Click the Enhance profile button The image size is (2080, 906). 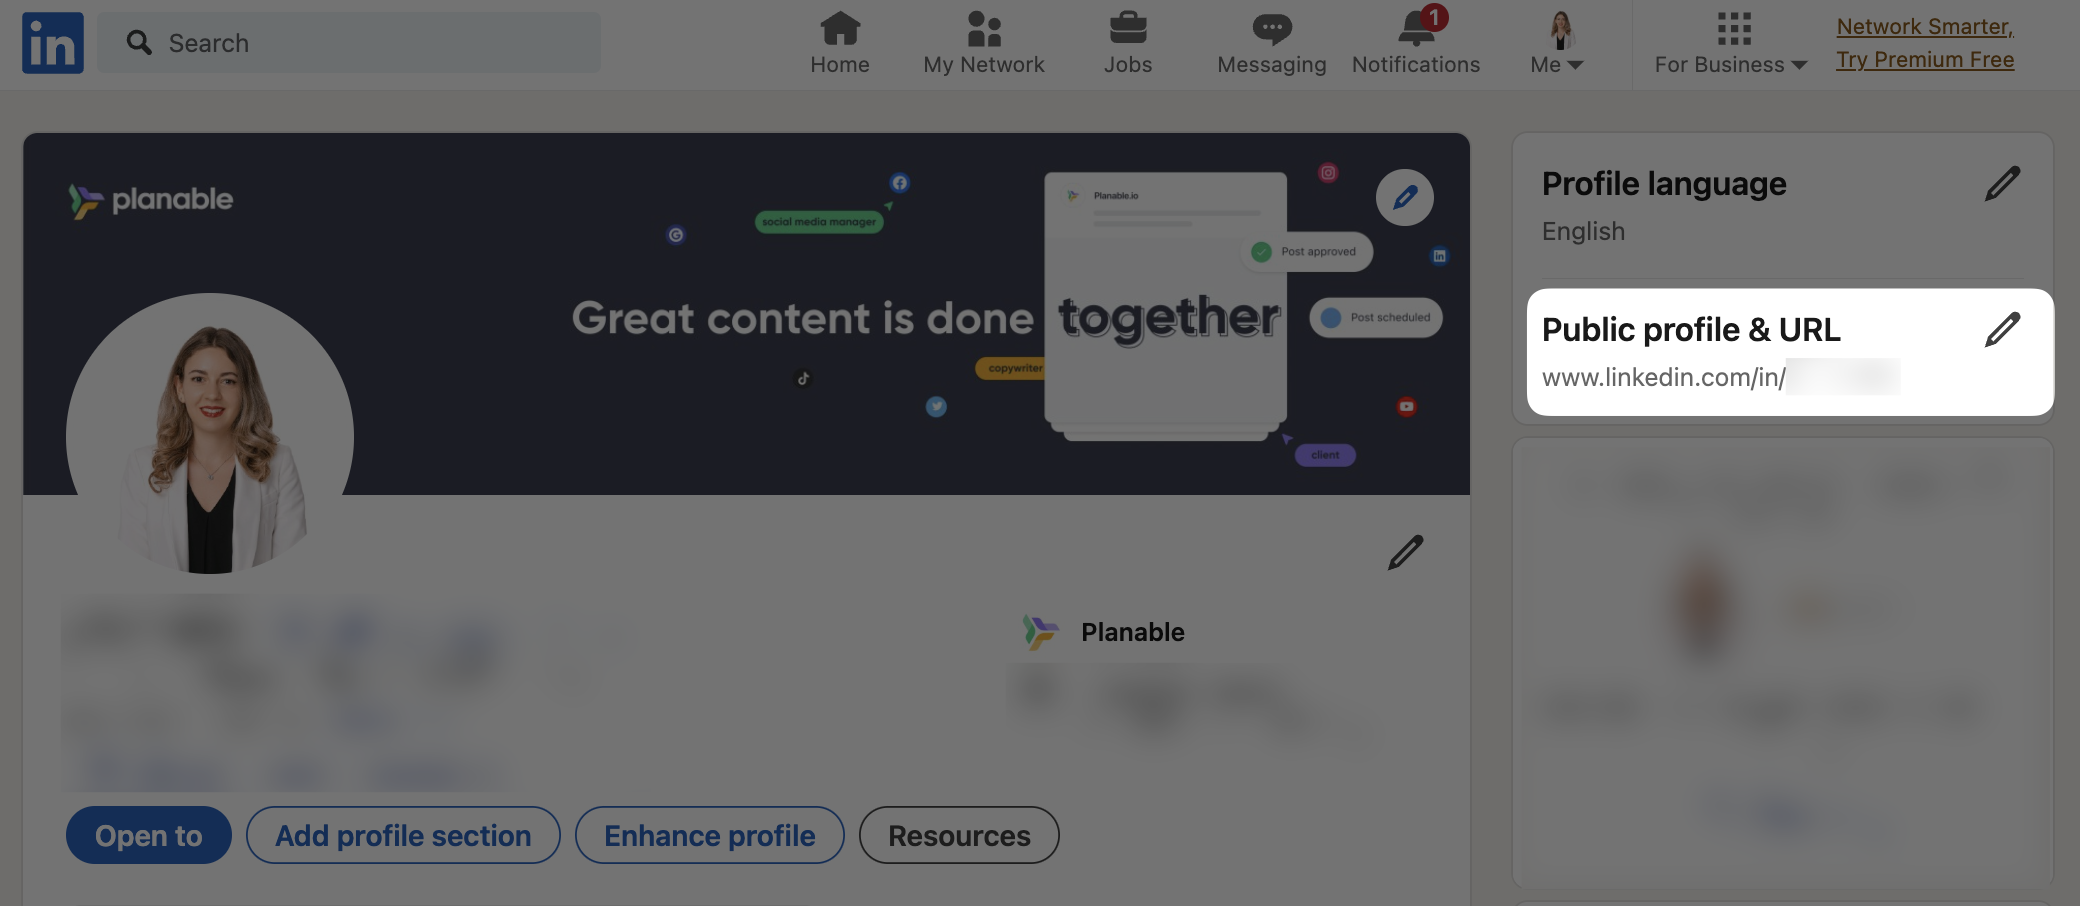click(710, 835)
